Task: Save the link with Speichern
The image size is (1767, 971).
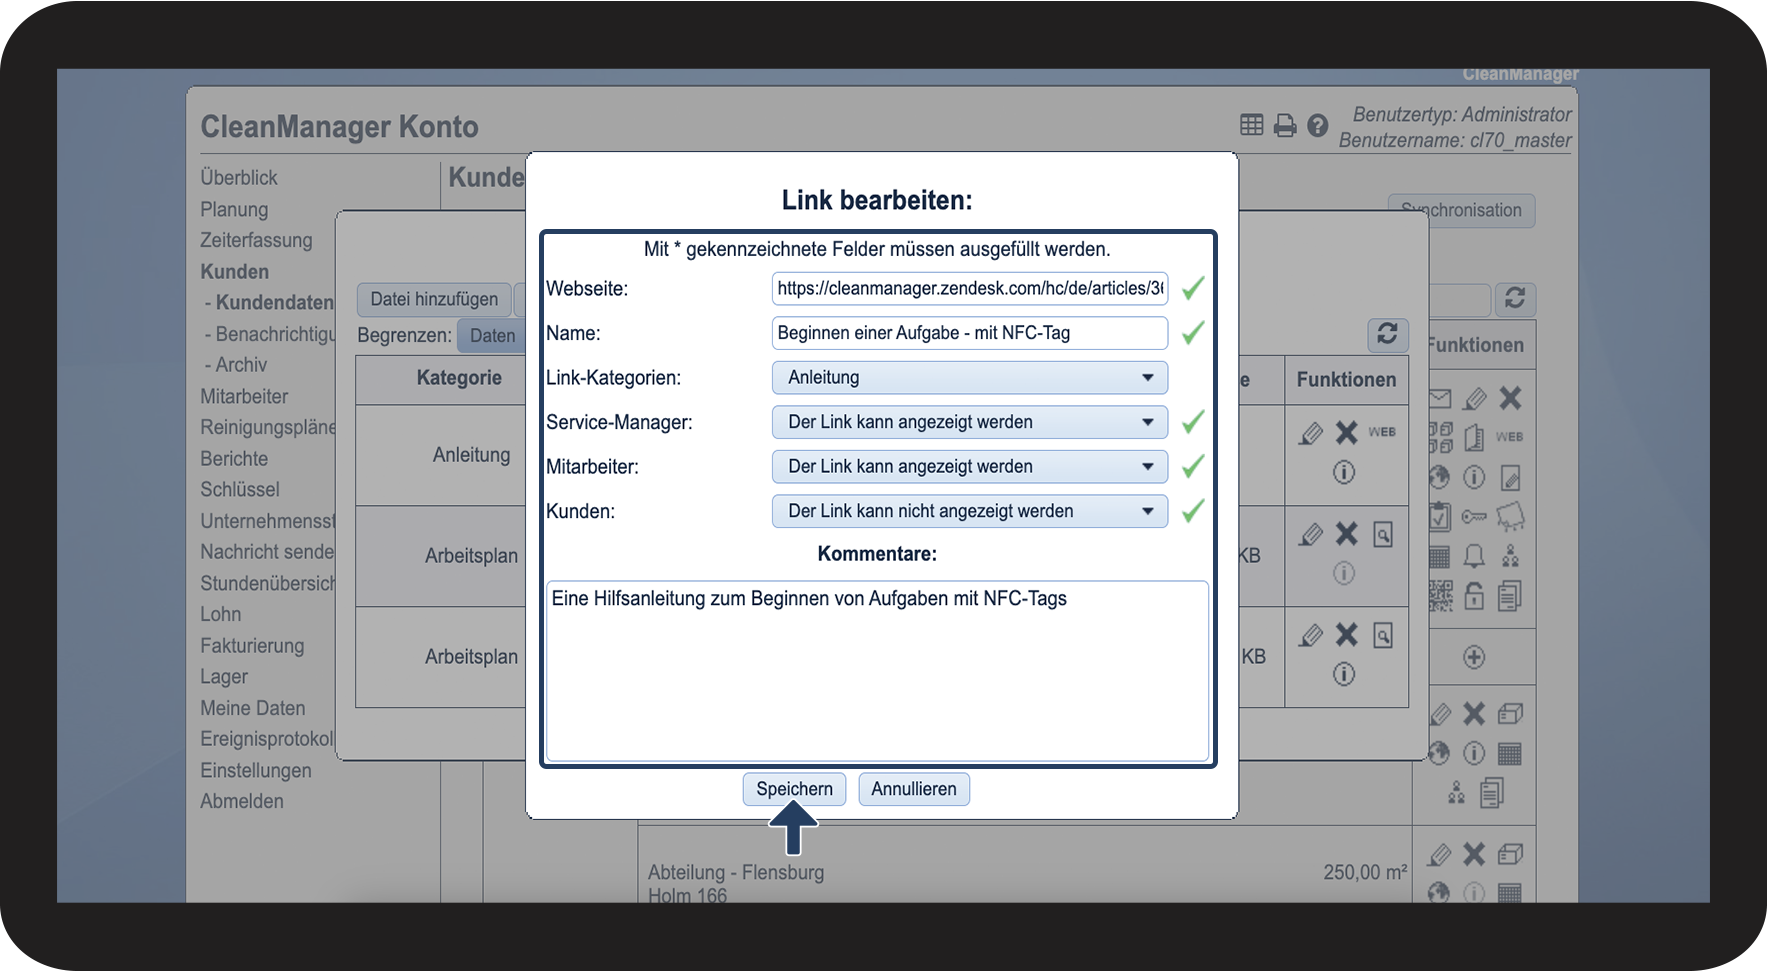Action: pos(795,789)
